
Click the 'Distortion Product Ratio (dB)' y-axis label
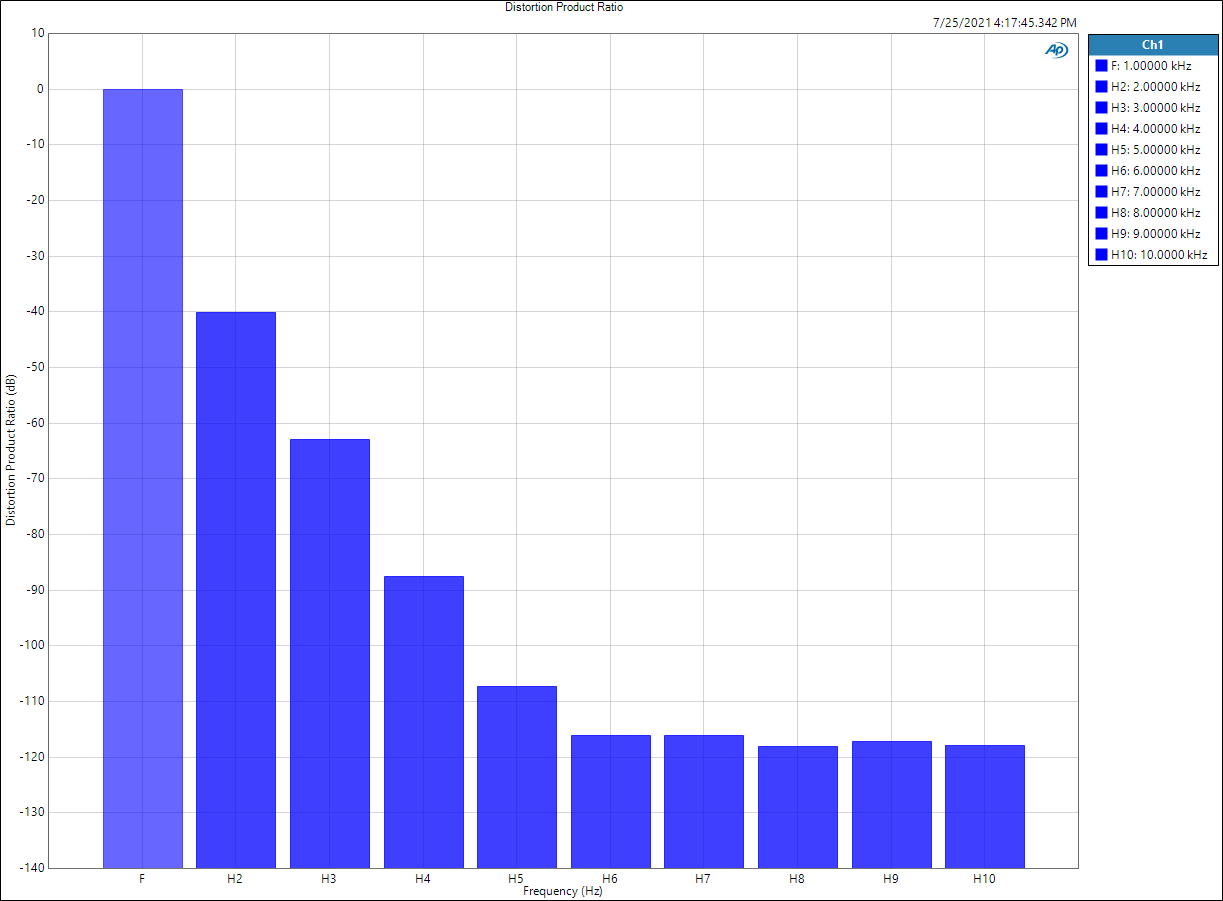[x=11, y=450]
